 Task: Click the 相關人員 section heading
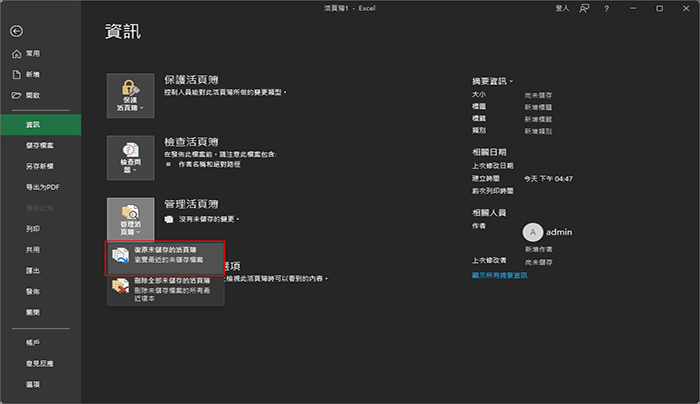(x=489, y=213)
